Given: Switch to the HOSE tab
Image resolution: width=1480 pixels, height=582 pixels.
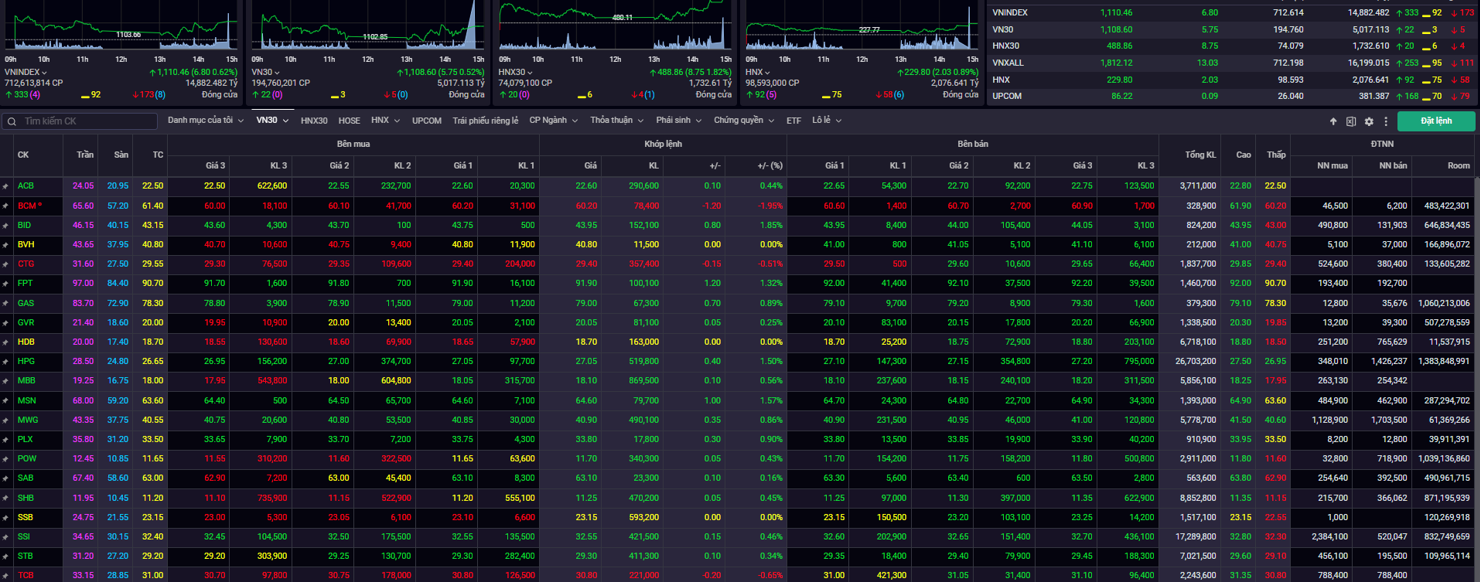Looking at the screenshot, I should click(349, 121).
